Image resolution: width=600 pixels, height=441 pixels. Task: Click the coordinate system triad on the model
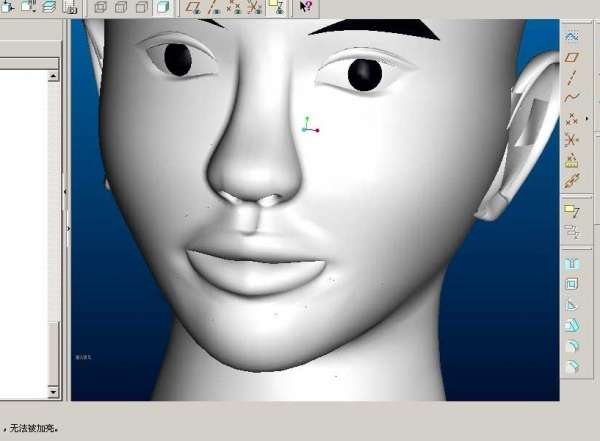310,126
